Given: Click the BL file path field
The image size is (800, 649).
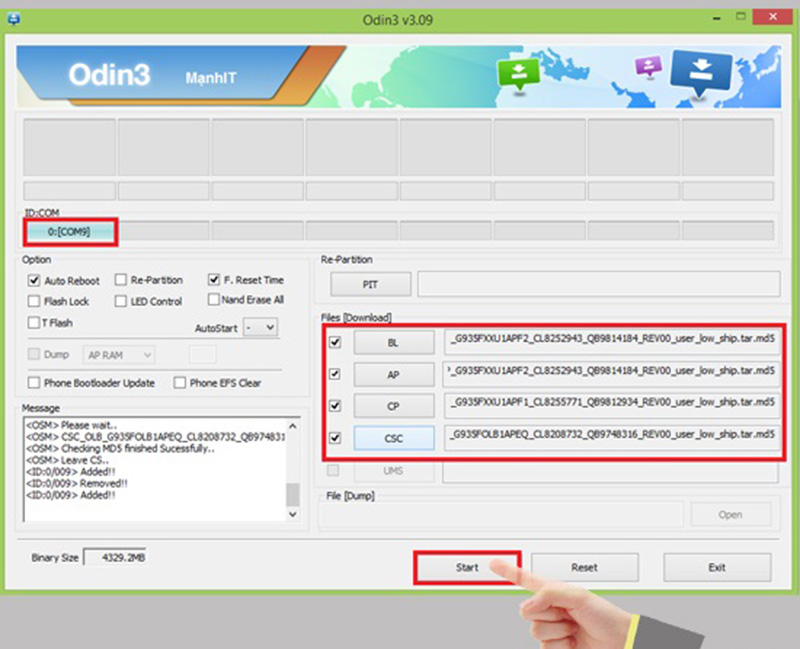Looking at the screenshot, I should pos(612,341).
